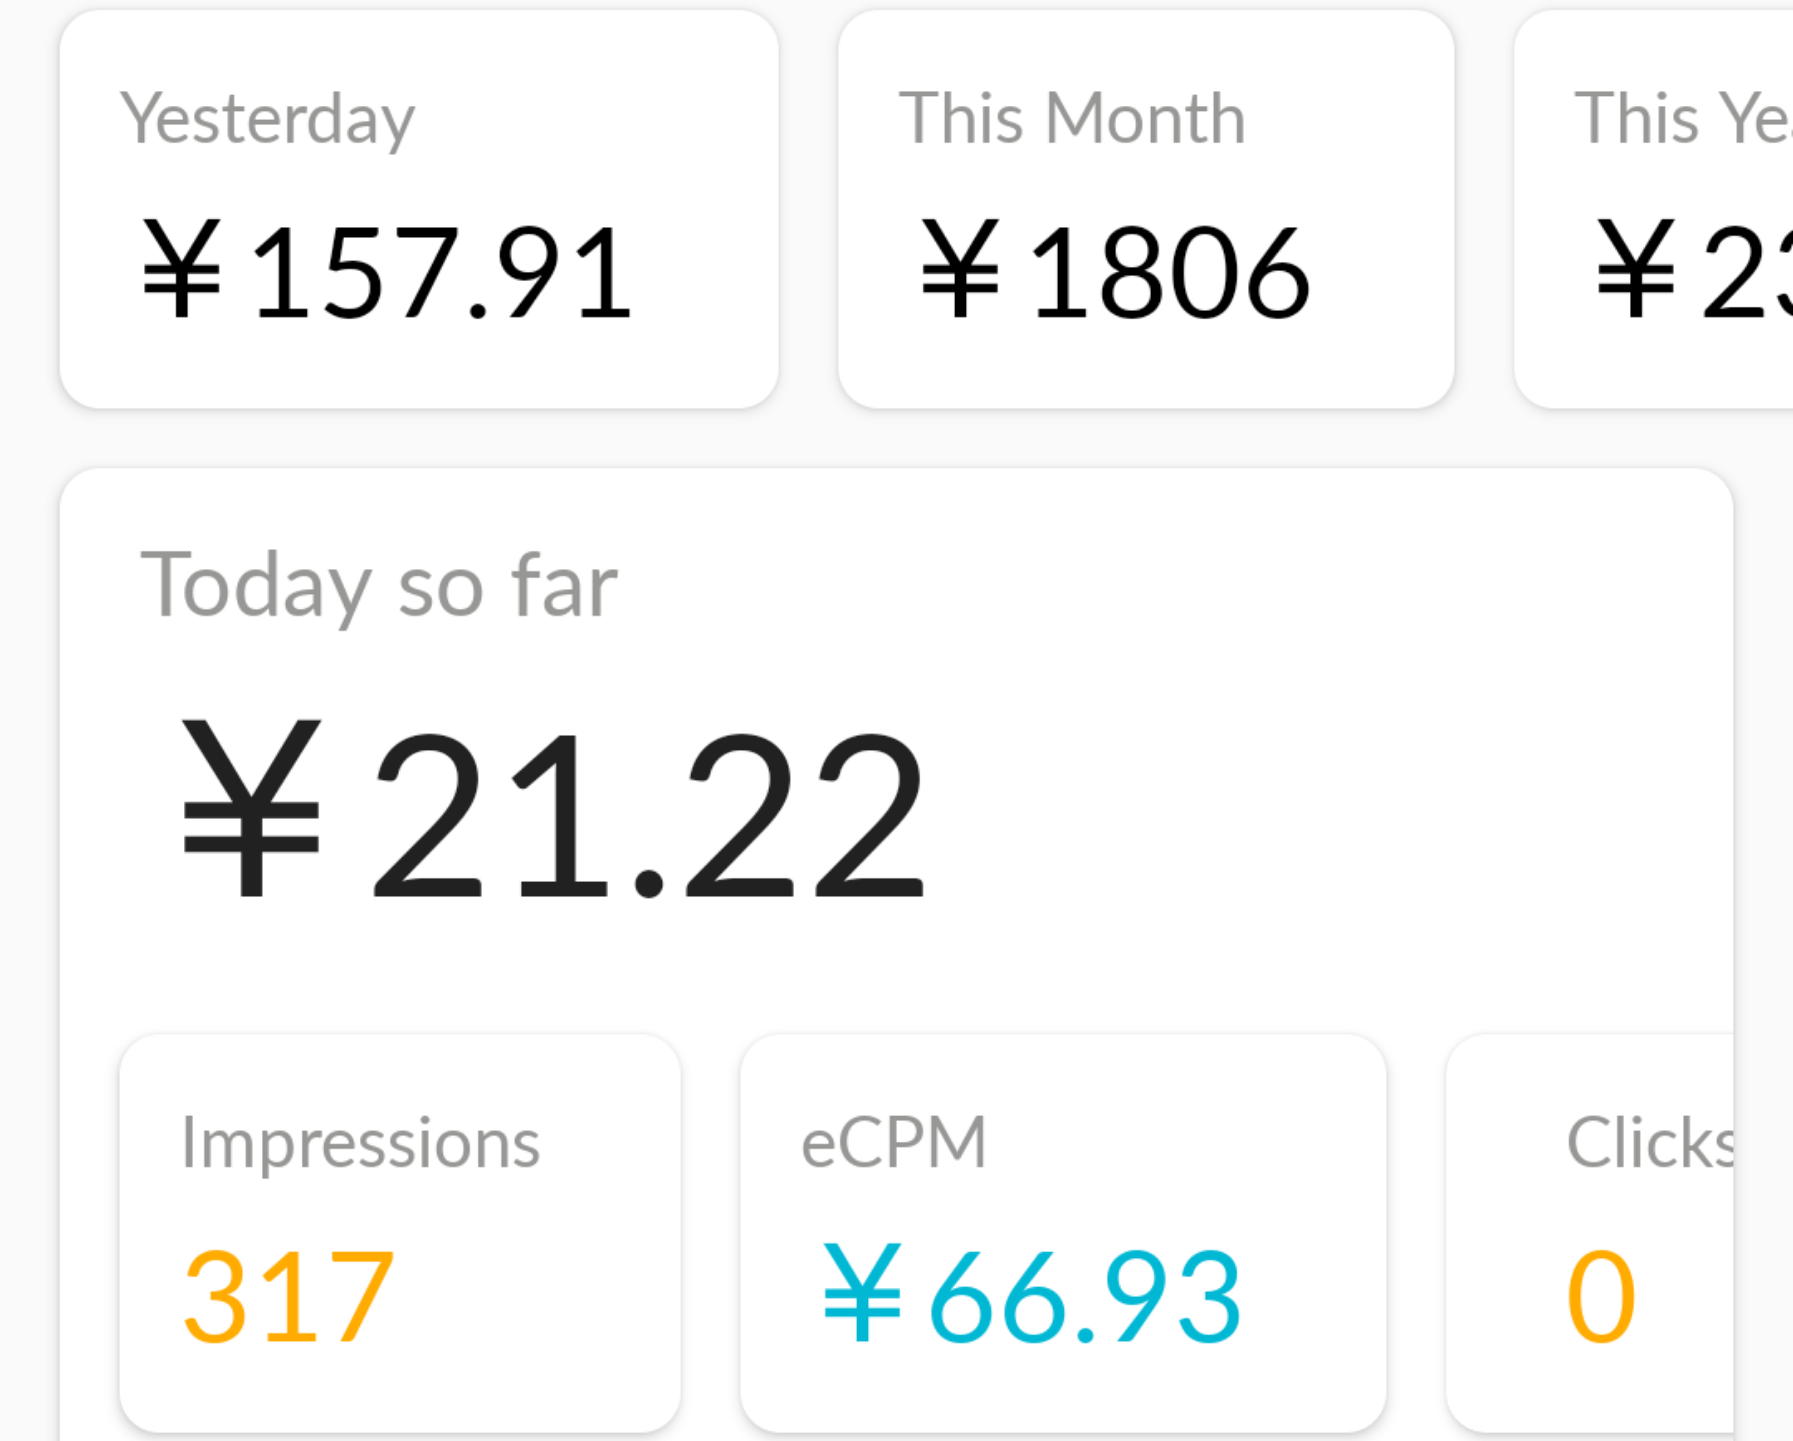
Task: Click the 0 clicks value
Action: click(1601, 1297)
